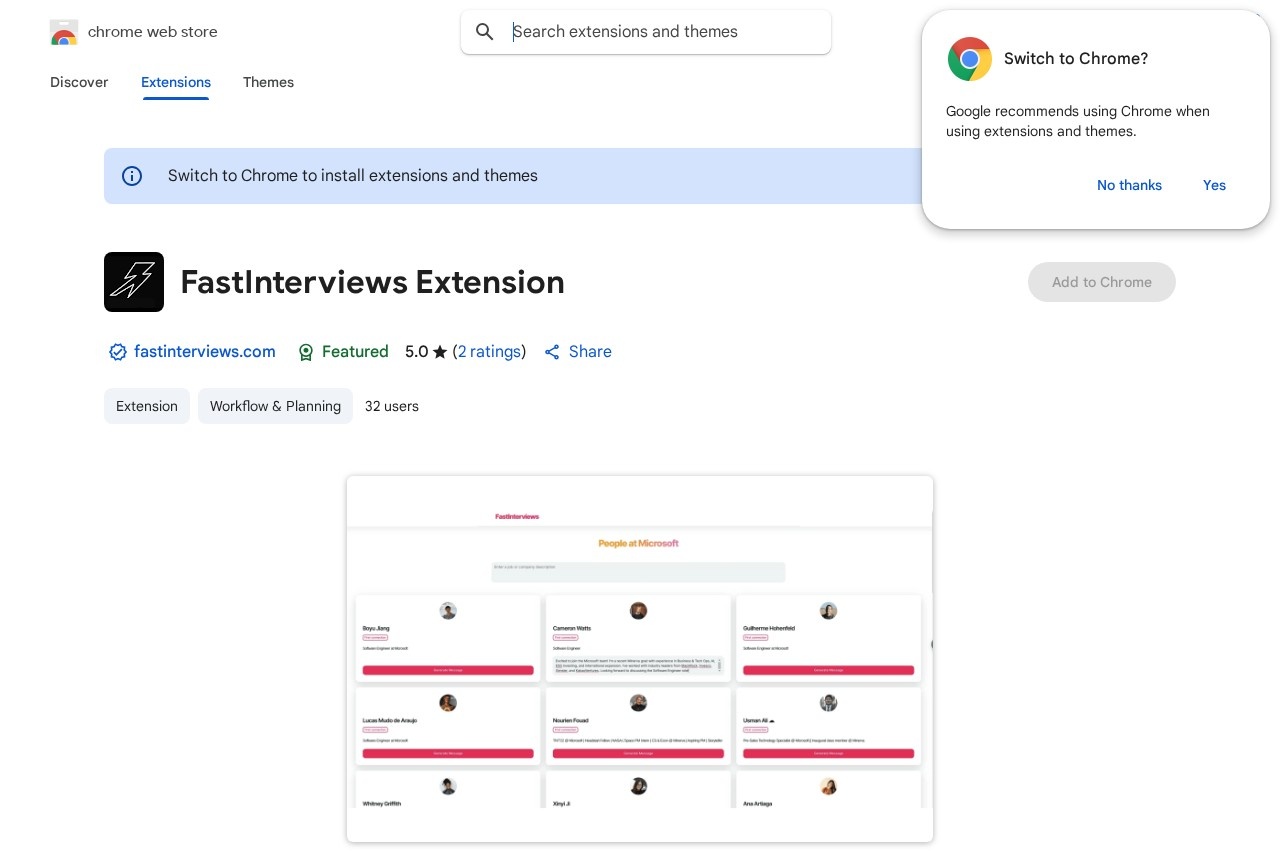Confirm switching to Chrome with Yes

tap(1214, 185)
